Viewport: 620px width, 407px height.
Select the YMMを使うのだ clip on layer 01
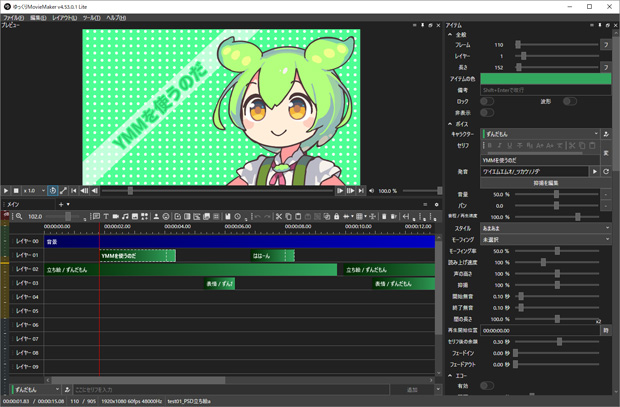tap(138, 256)
